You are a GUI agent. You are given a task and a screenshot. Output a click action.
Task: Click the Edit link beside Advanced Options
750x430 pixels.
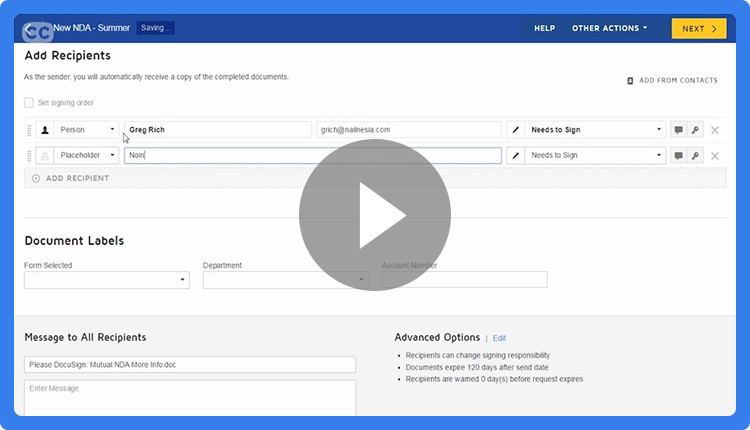[x=499, y=338]
